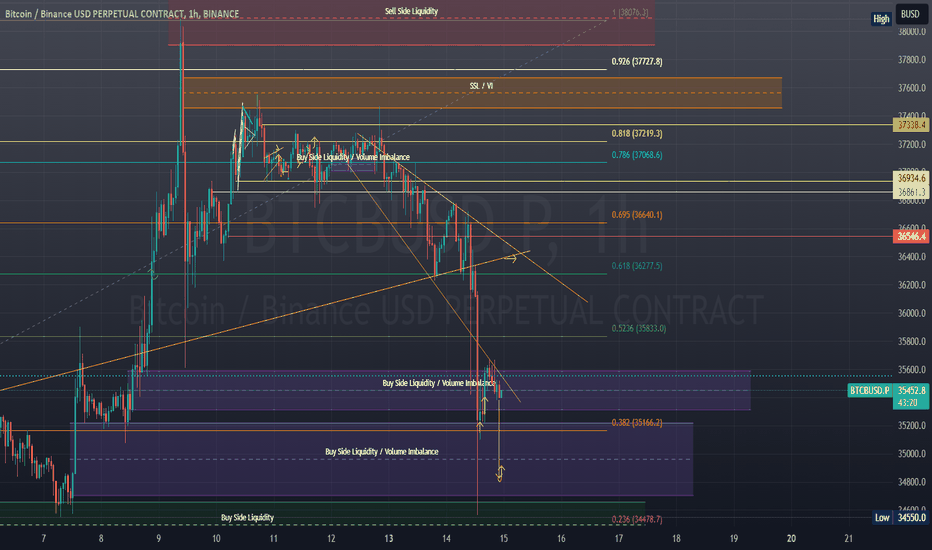Screen dimensions: 932x550
Task: Select the 0.786 (37068.6) fib label
Action: pyautogui.click(x=637, y=155)
